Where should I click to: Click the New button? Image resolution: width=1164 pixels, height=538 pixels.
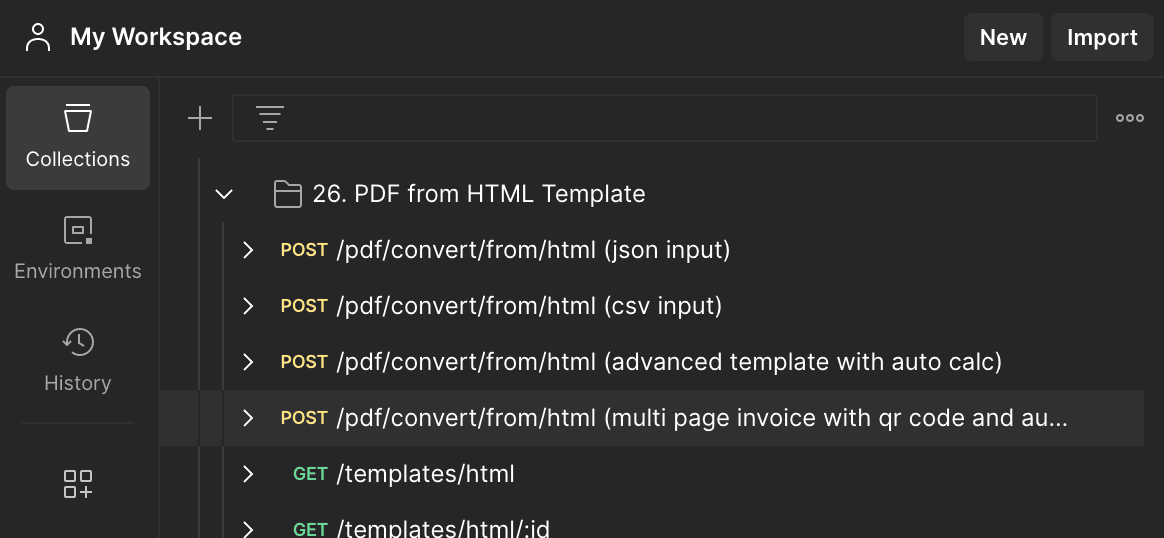[x=1003, y=38]
